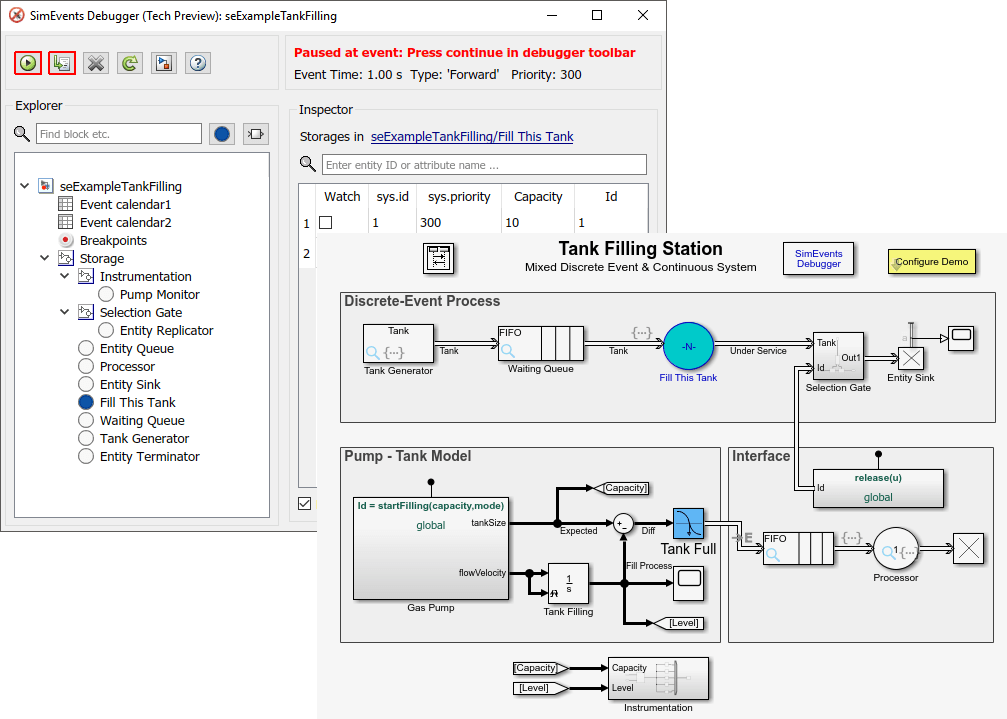This screenshot has height=719, width=1007.
Task: Collapse the seExampleTankFilling root node
Action: click(24, 186)
